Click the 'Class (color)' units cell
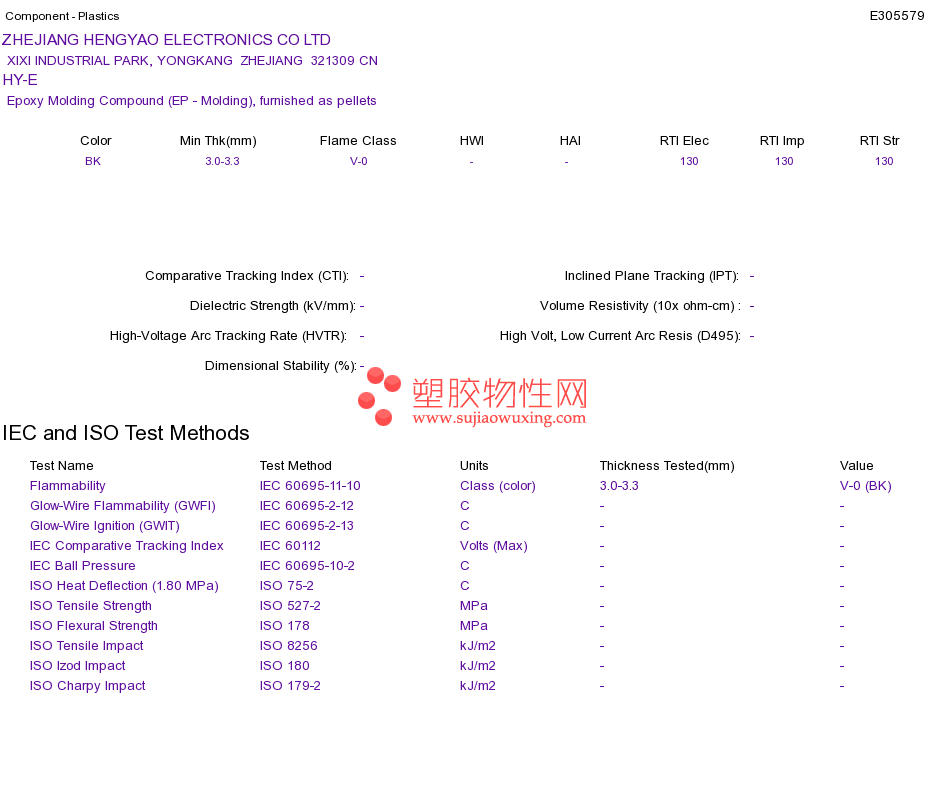This screenshot has width=950, height=800. (x=497, y=486)
